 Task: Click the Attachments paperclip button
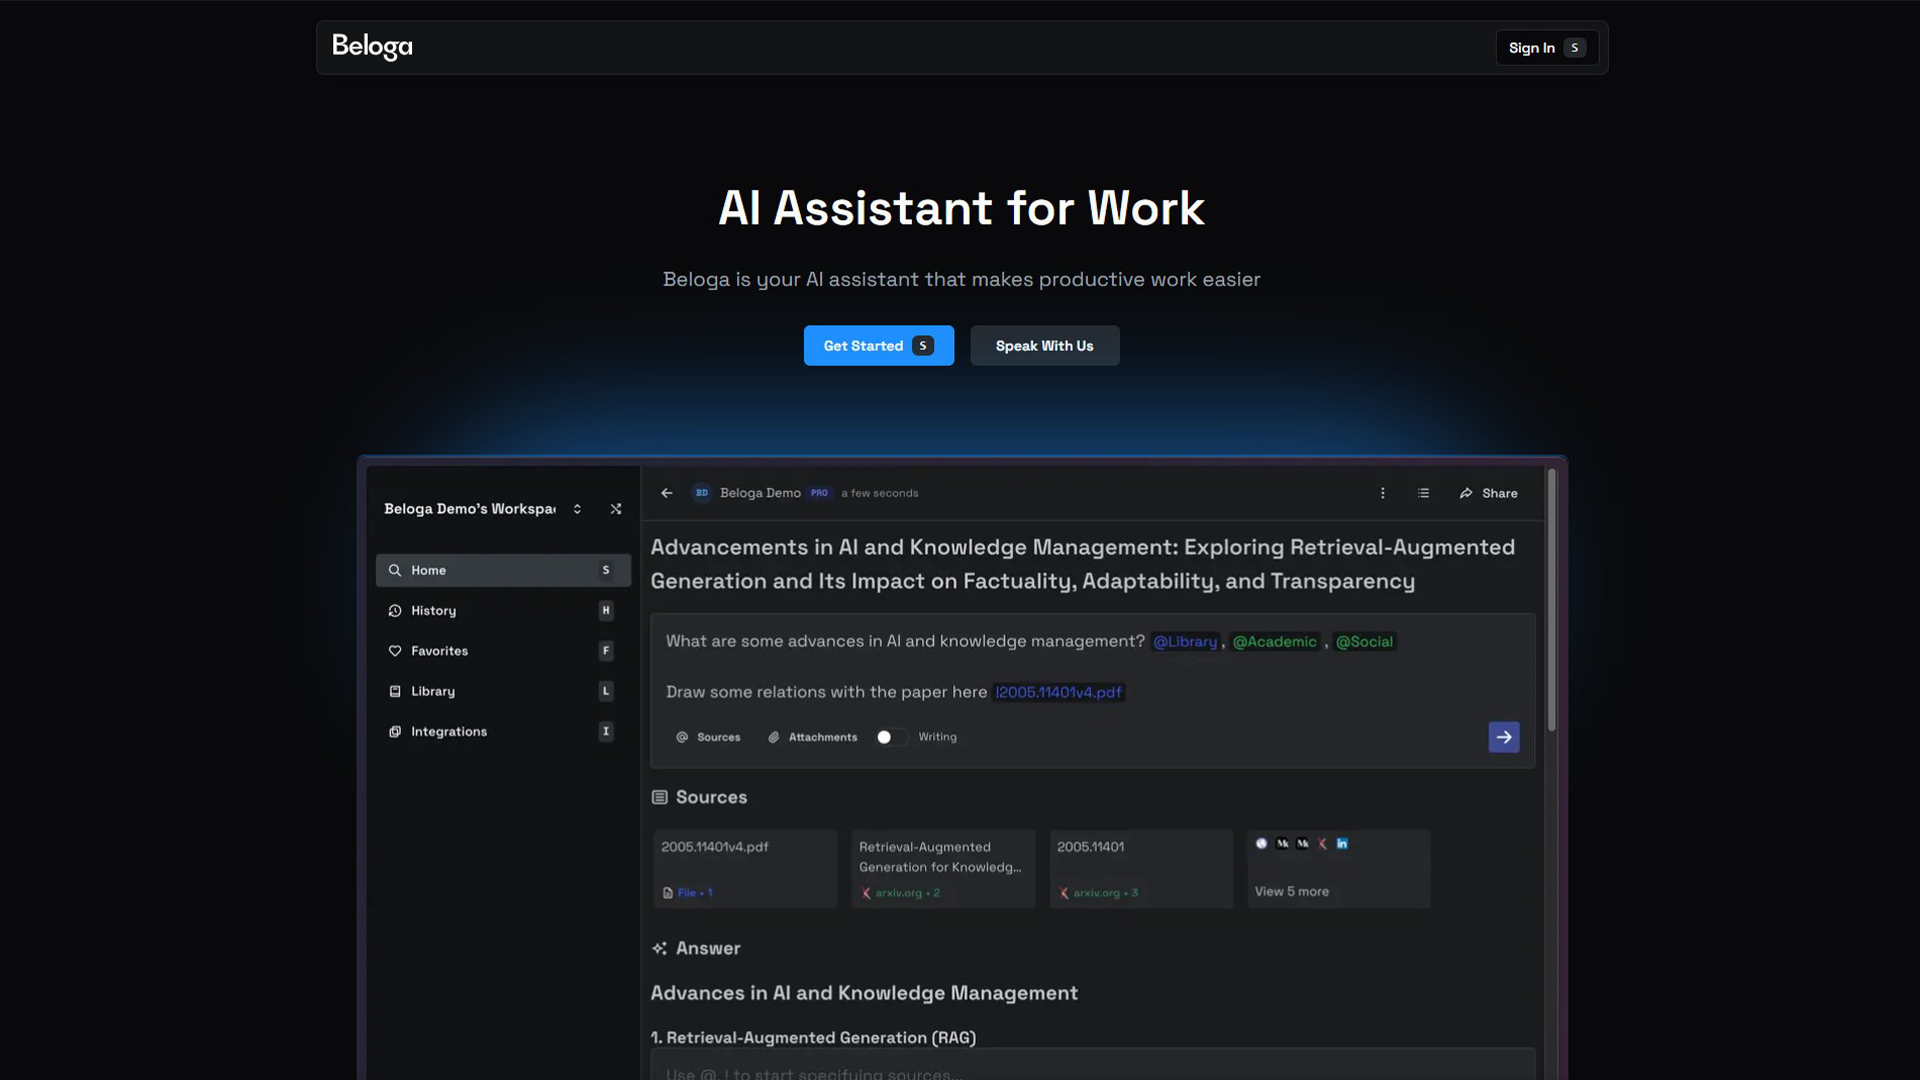[812, 737]
